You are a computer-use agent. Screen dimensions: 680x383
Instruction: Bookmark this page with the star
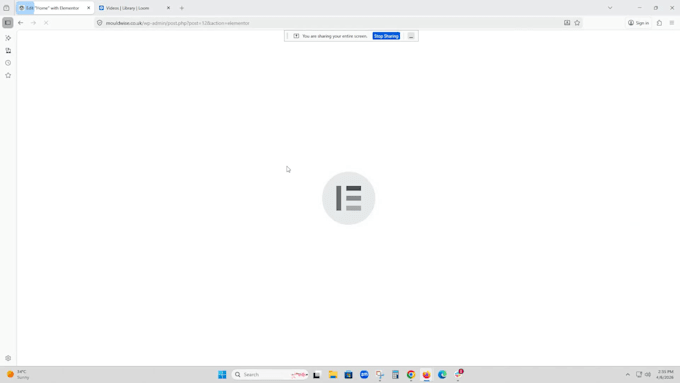tap(577, 23)
